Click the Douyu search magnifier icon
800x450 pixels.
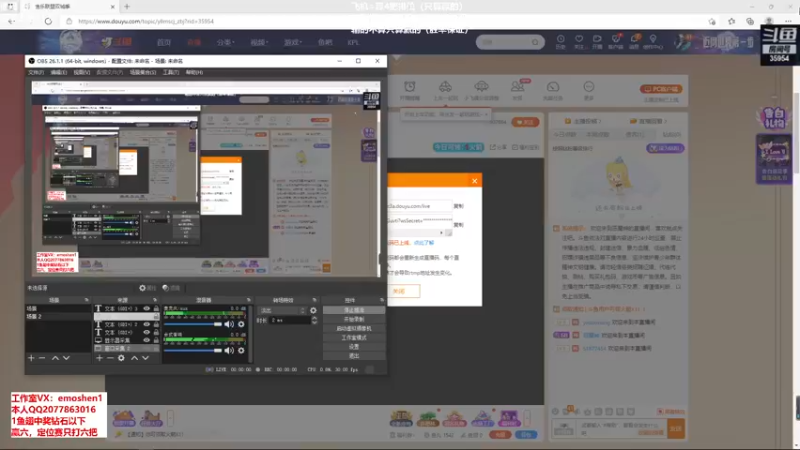coord(535,42)
